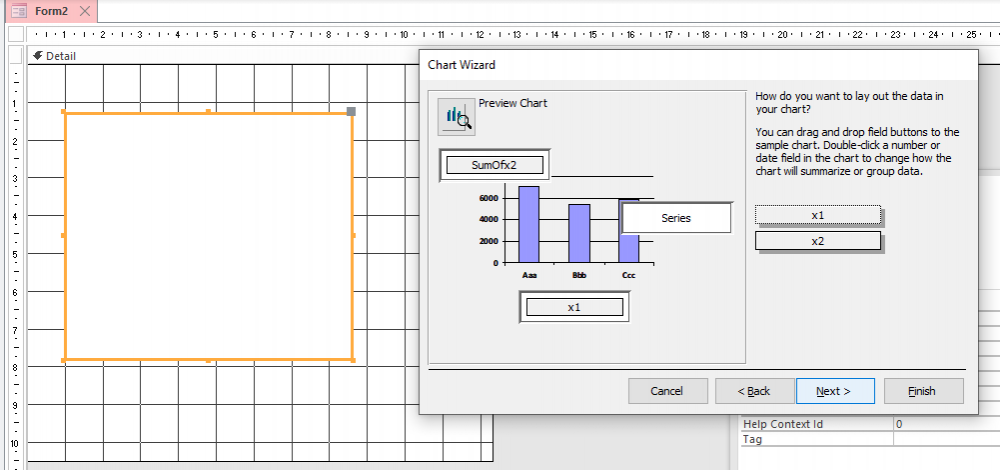Screen dimensions: 1000x470
Task: Click the form selector box at ruler corner
Action: point(15,35)
